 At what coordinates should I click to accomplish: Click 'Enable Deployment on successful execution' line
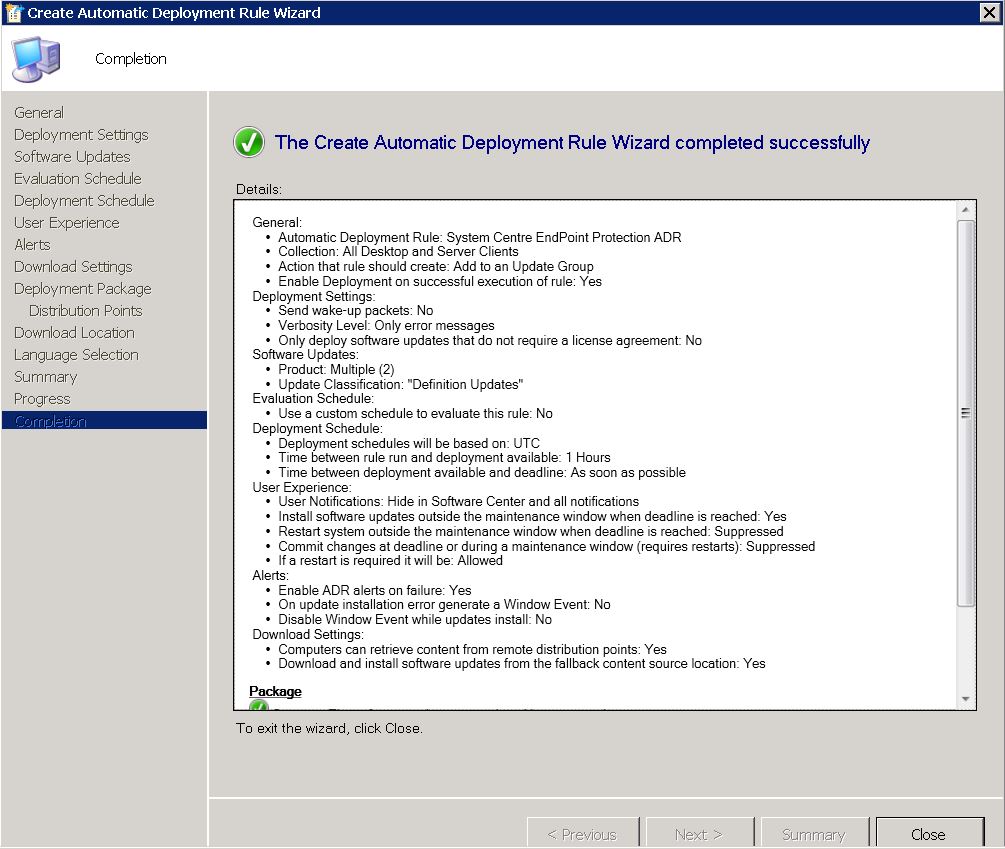[440, 281]
